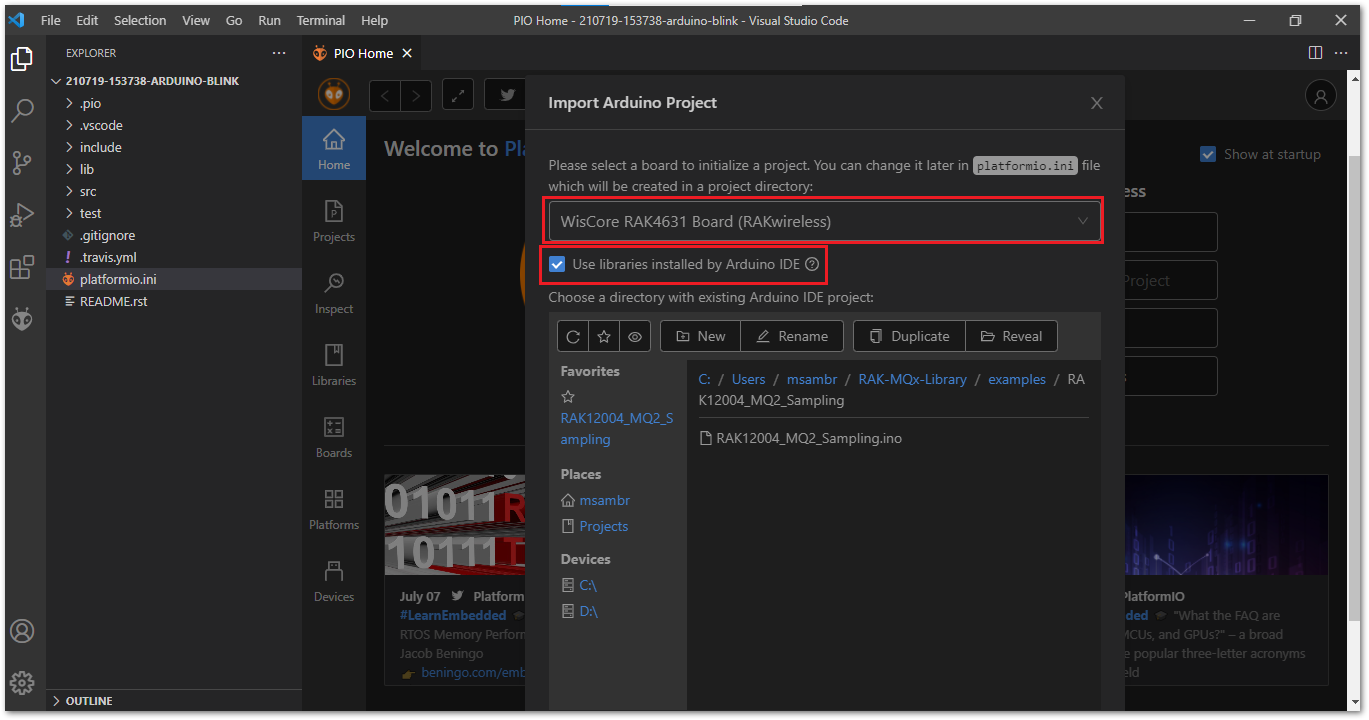Image resolution: width=1369 pixels, height=720 pixels.
Task: Open the Accounts icon in the activity bar
Action: [x=22, y=631]
